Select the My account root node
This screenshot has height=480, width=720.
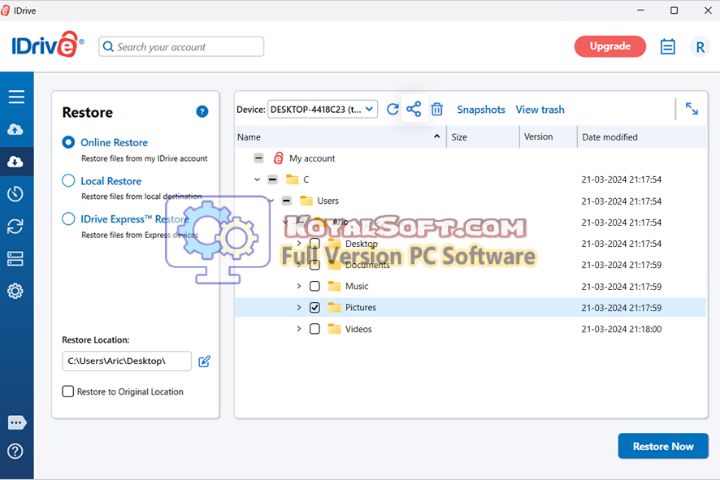tap(312, 158)
